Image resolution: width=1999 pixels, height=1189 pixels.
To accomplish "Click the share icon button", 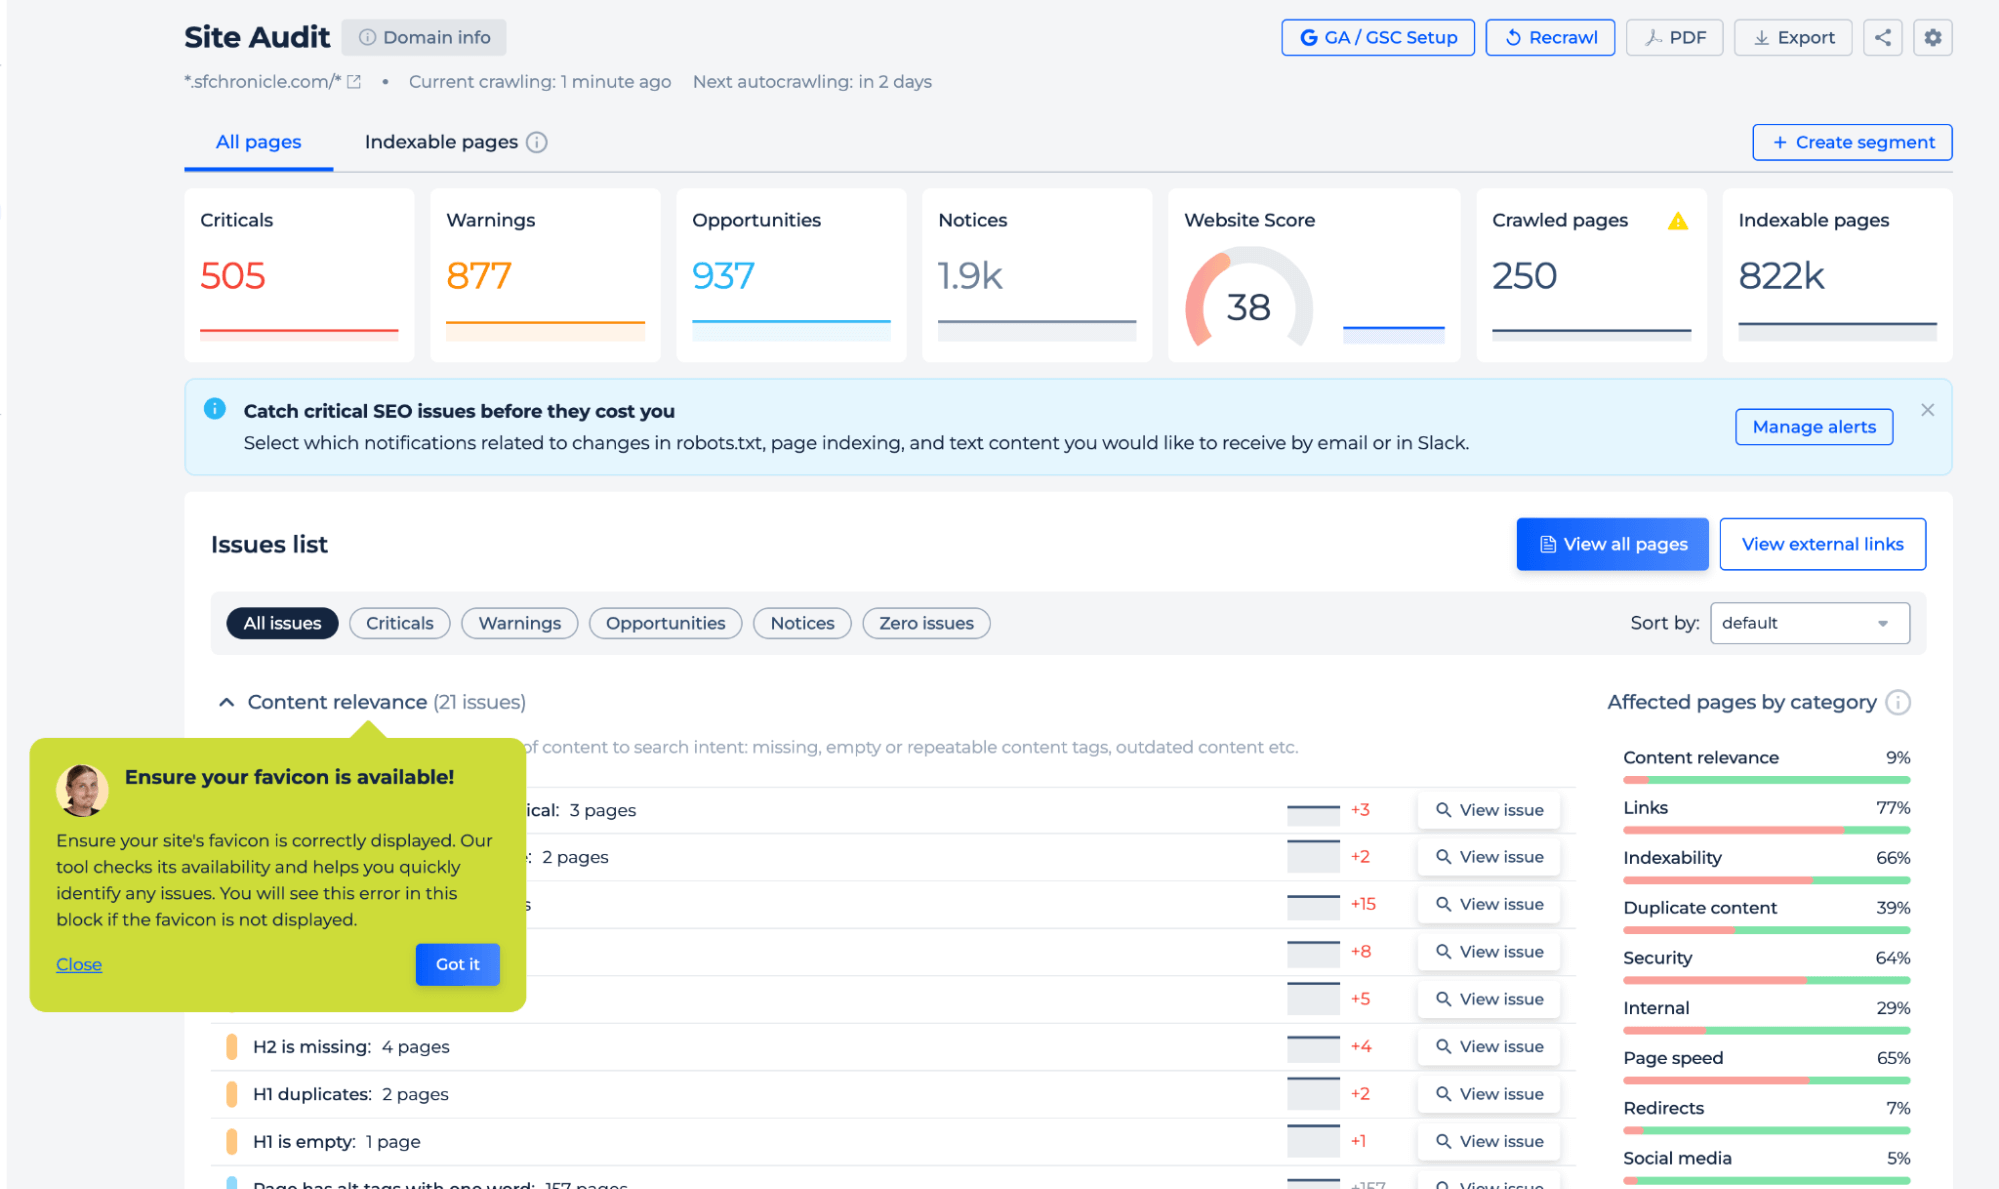I will coord(1882,37).
